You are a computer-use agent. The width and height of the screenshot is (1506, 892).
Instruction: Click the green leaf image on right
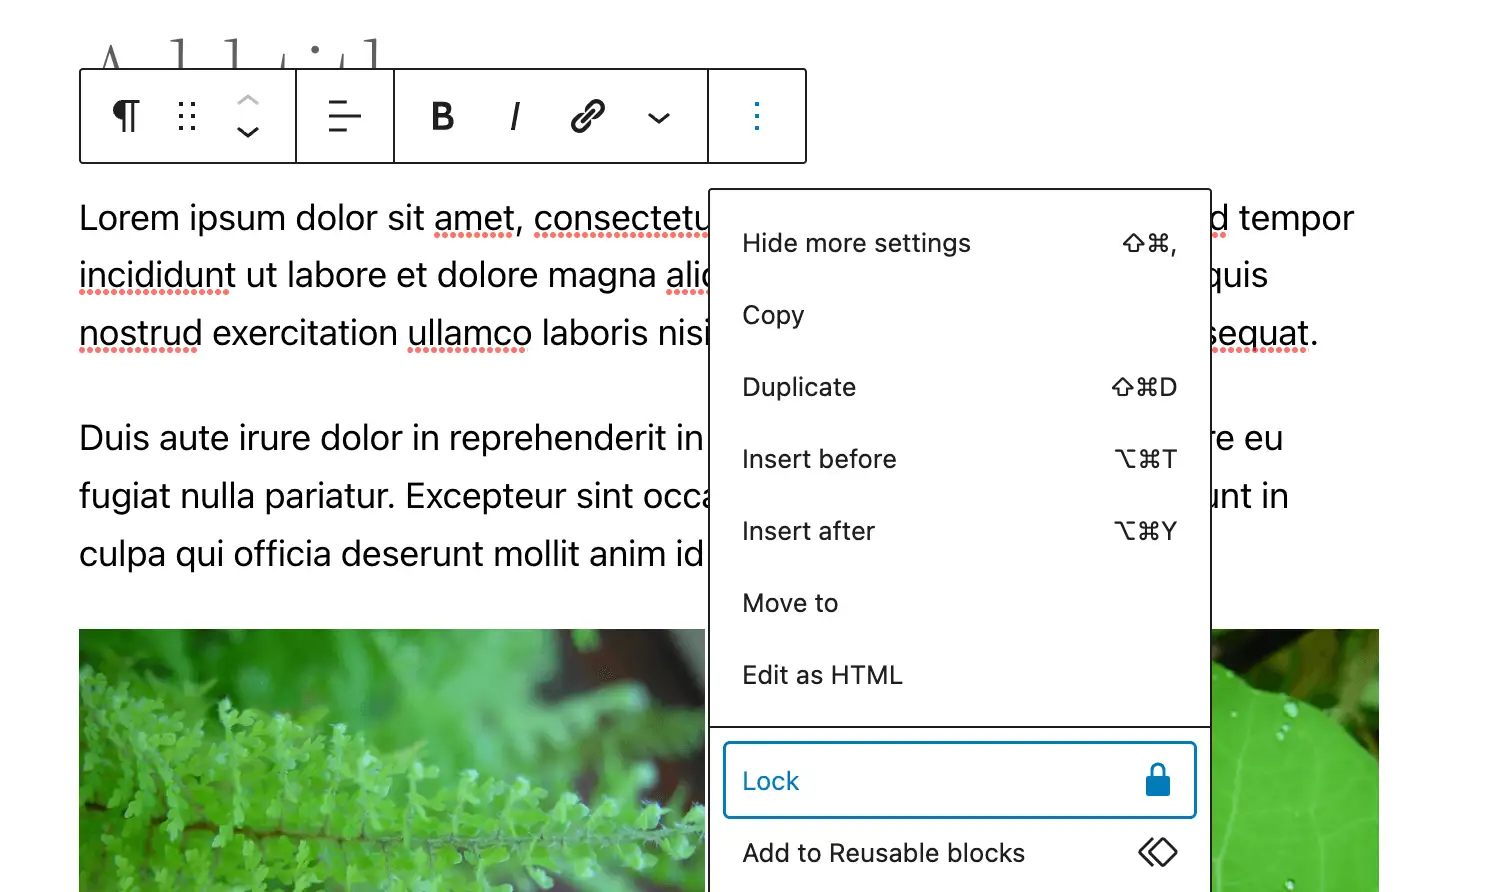pos(1295,760)
